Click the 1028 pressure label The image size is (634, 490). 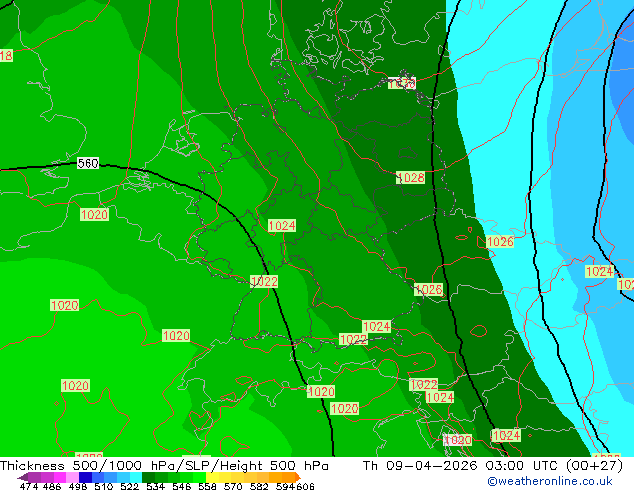(411, 177)
